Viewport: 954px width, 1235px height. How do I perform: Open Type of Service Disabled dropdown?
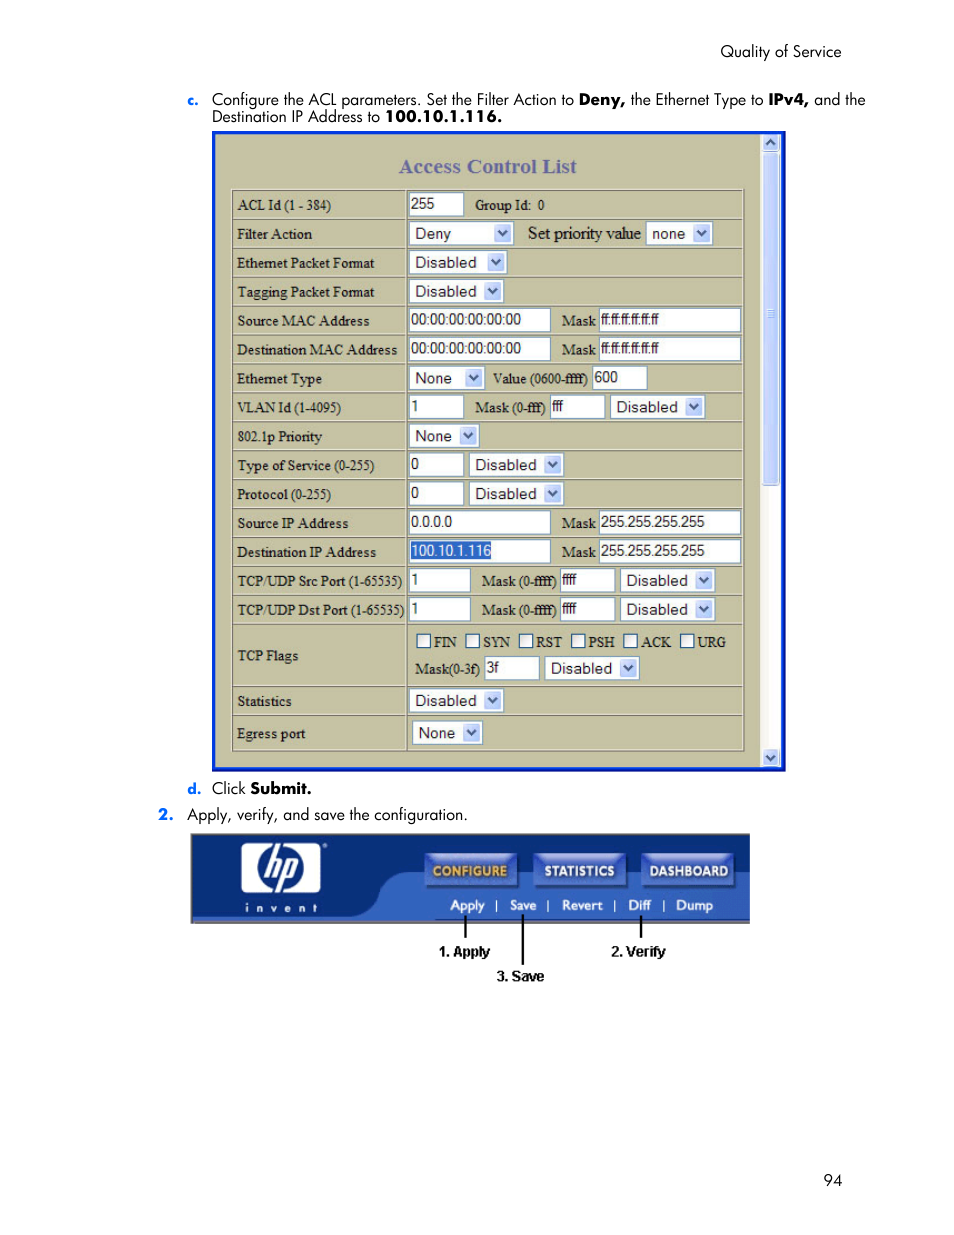pyautogui.click(x=516, y=465)
